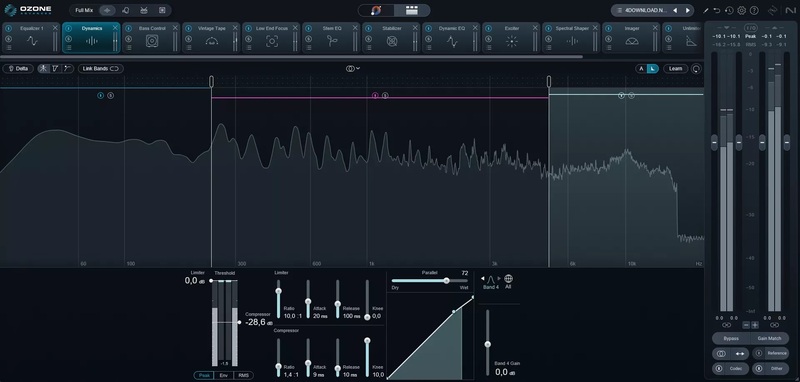Expand the stereo channel mode dropdown
Screen dimensions: 800x382
(x=353, y=68)
